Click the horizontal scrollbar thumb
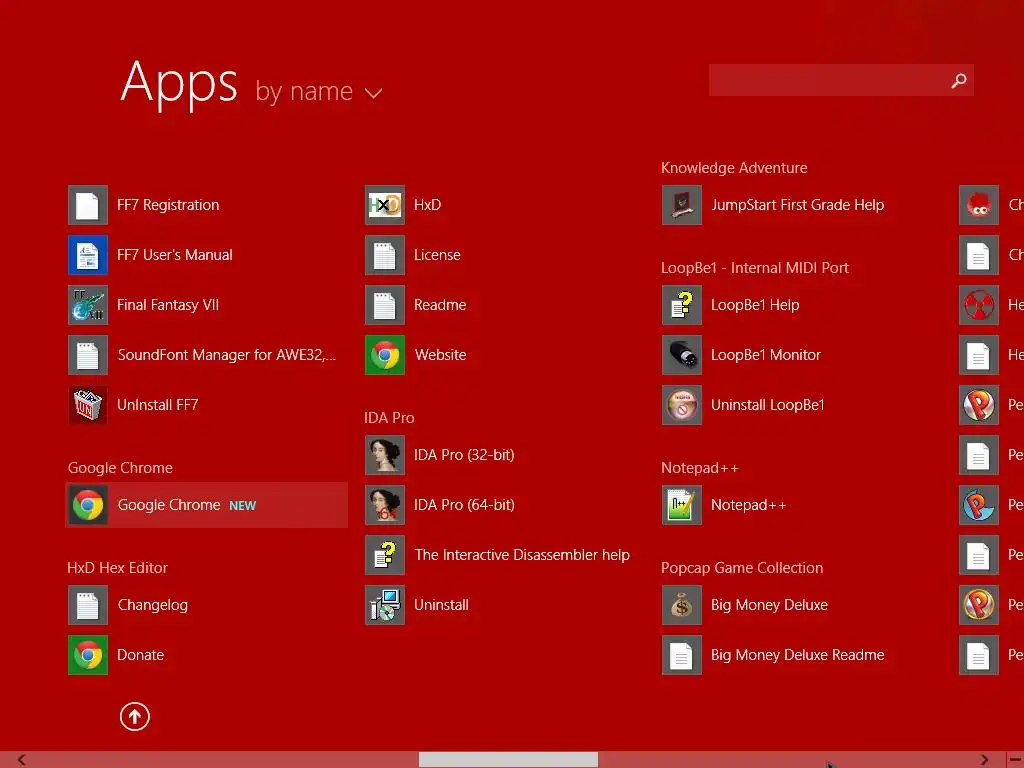The image size is (1024, 768). tap(508, 760)
